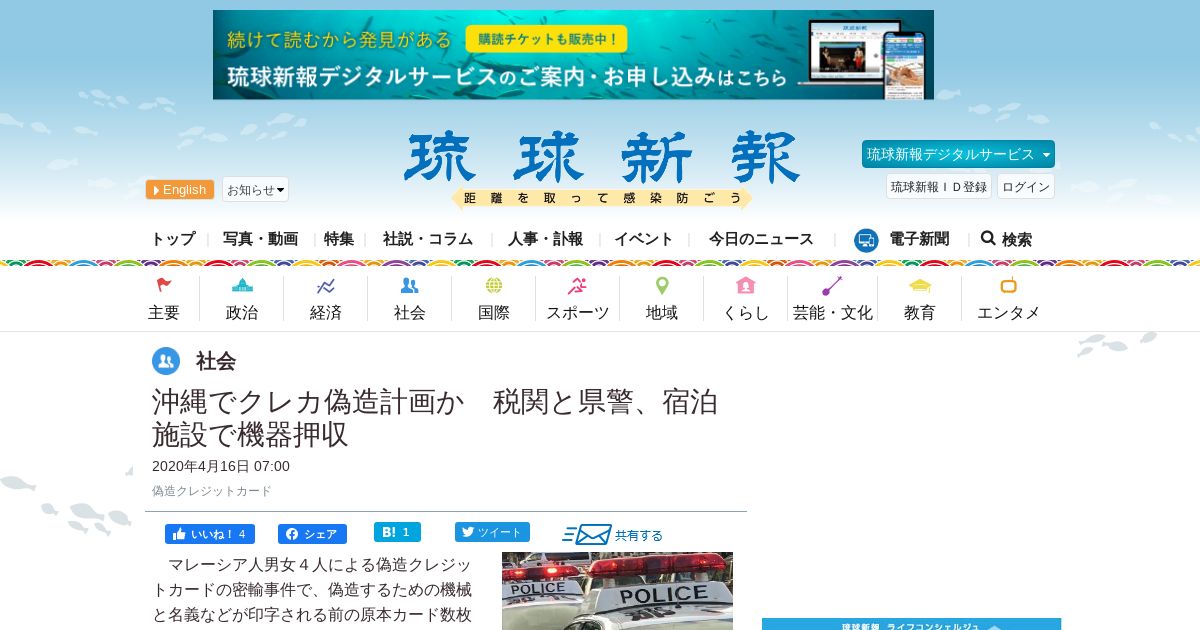Click Hatena B! bookmark button

click(x=397, y=532)
